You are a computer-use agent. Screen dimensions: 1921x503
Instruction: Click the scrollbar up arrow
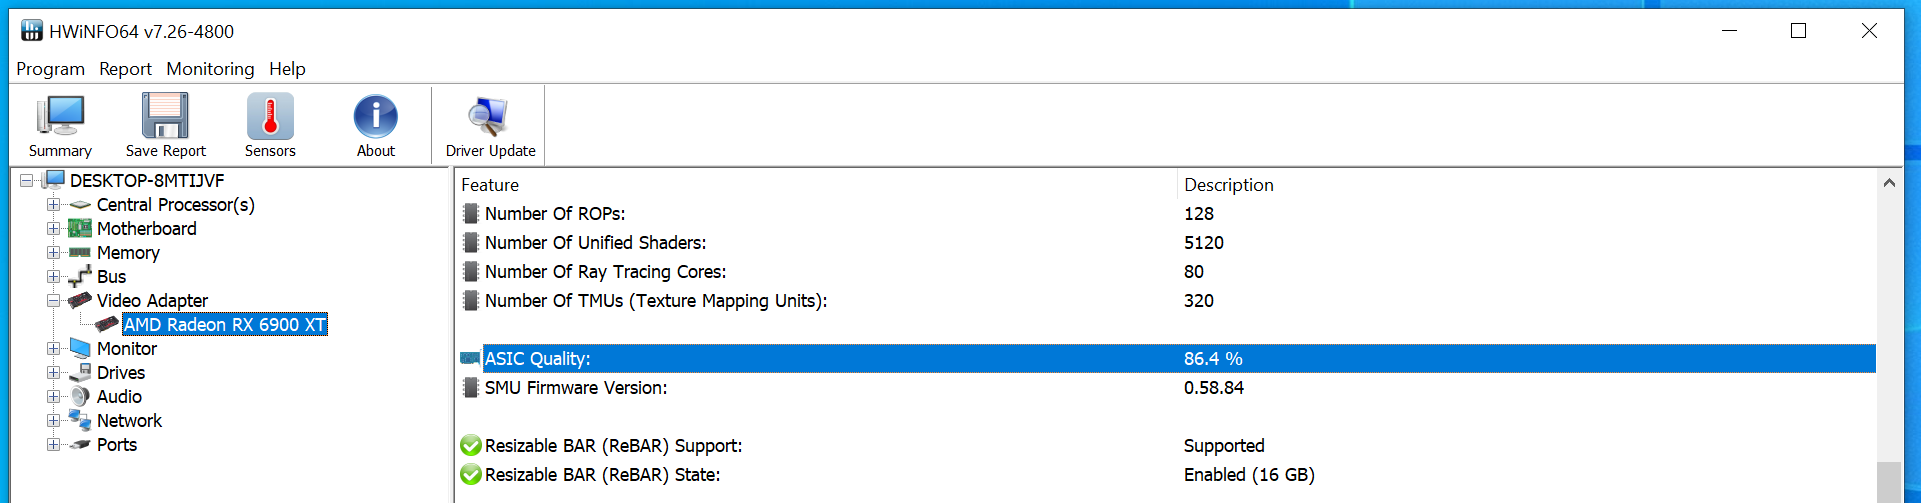(1889, 183)
